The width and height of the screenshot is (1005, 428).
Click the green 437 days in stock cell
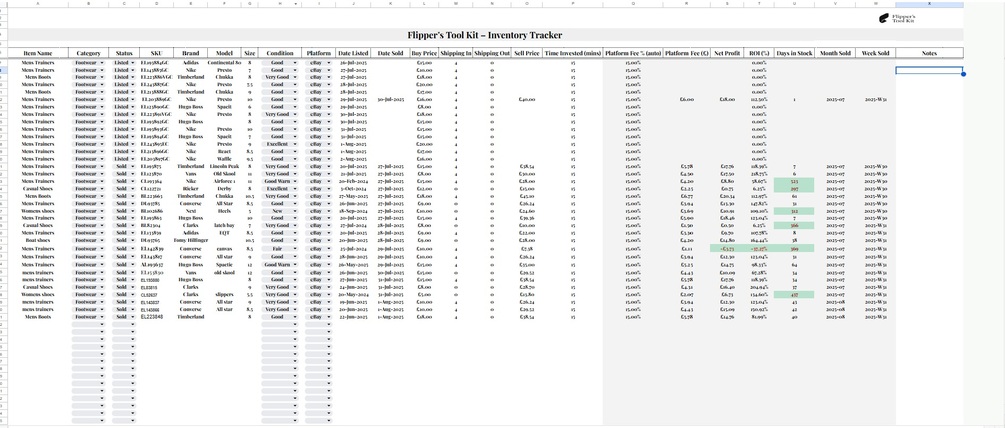(794, 295)
